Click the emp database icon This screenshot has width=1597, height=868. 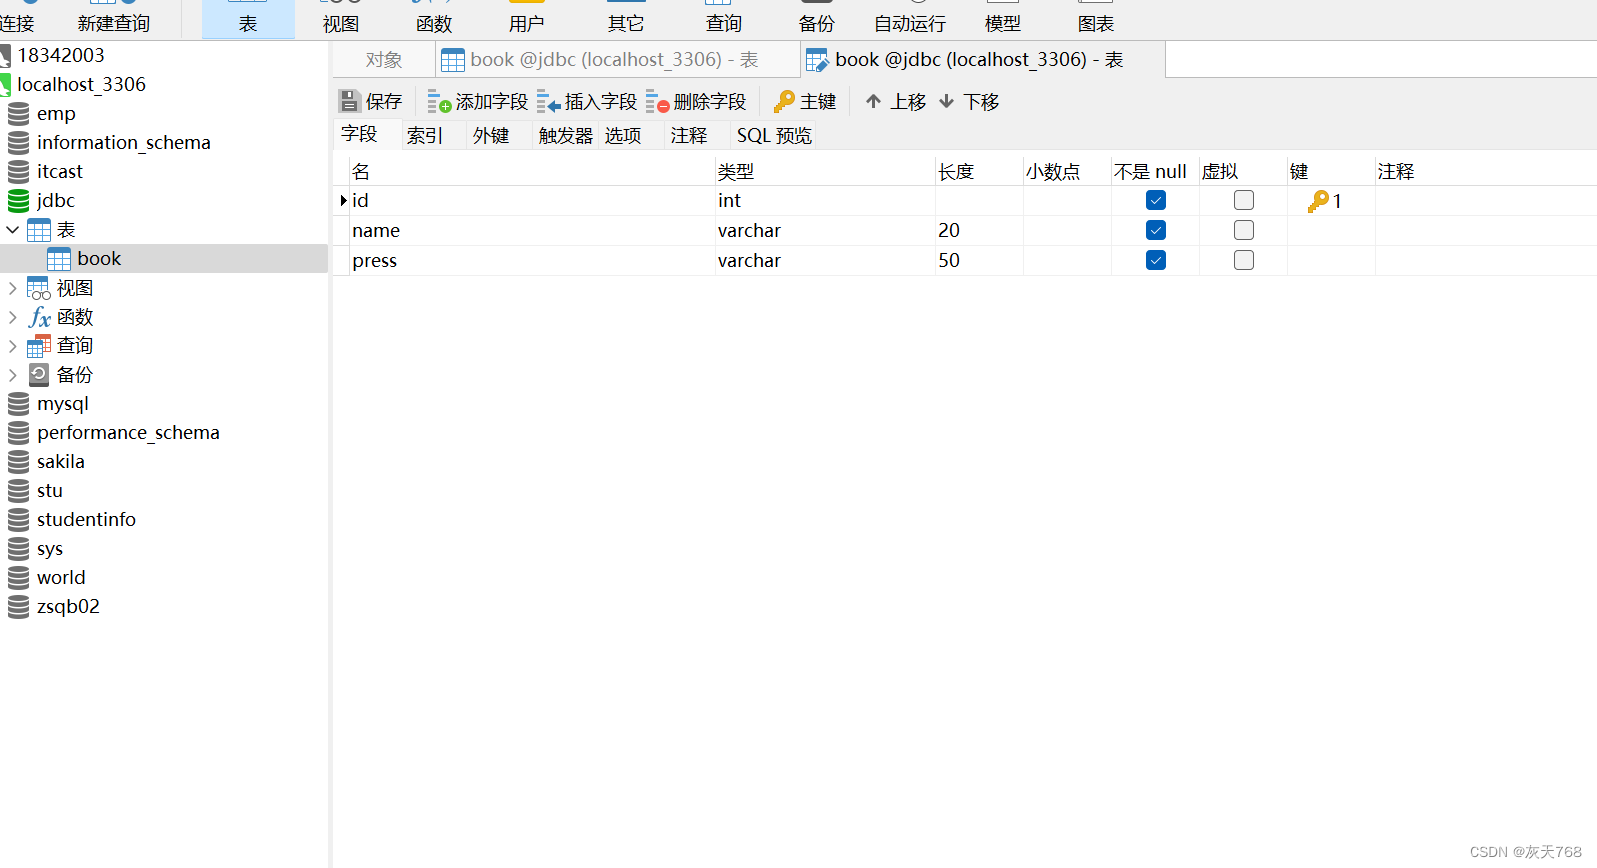18,114
